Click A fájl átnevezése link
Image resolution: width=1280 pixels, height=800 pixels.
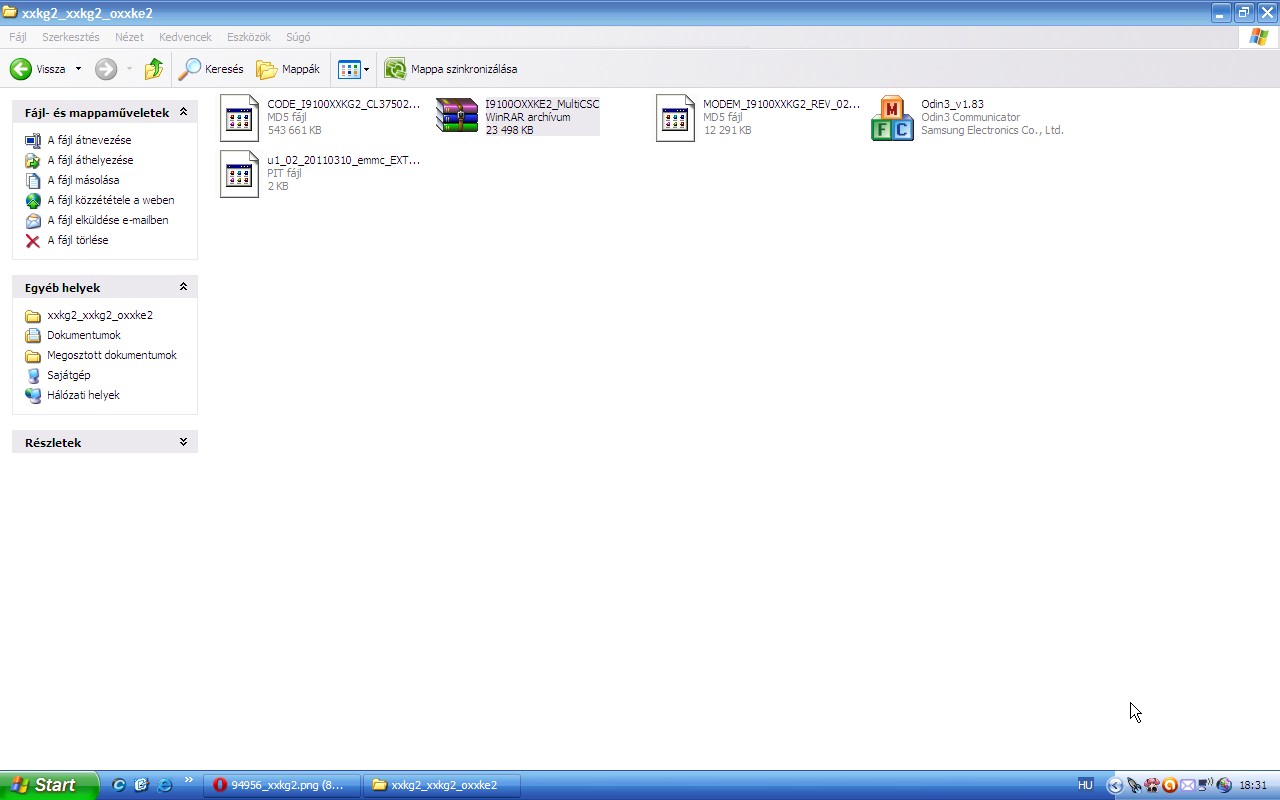[89, 140]
